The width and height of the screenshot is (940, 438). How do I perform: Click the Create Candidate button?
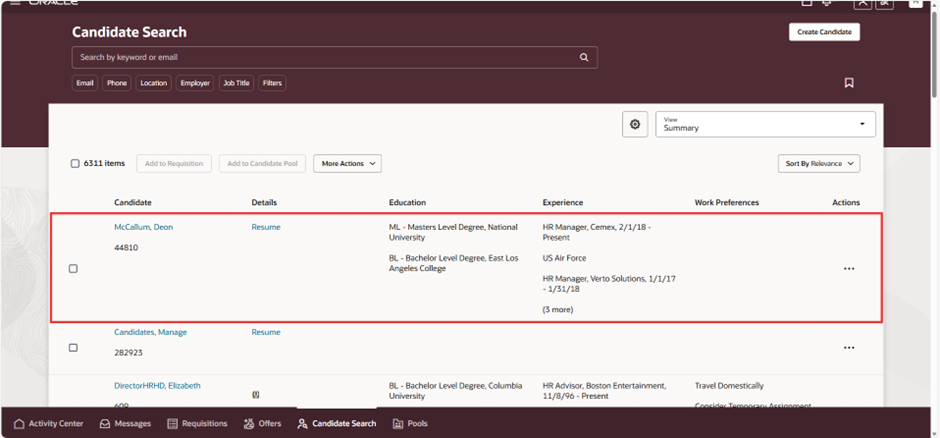(824, 32)
